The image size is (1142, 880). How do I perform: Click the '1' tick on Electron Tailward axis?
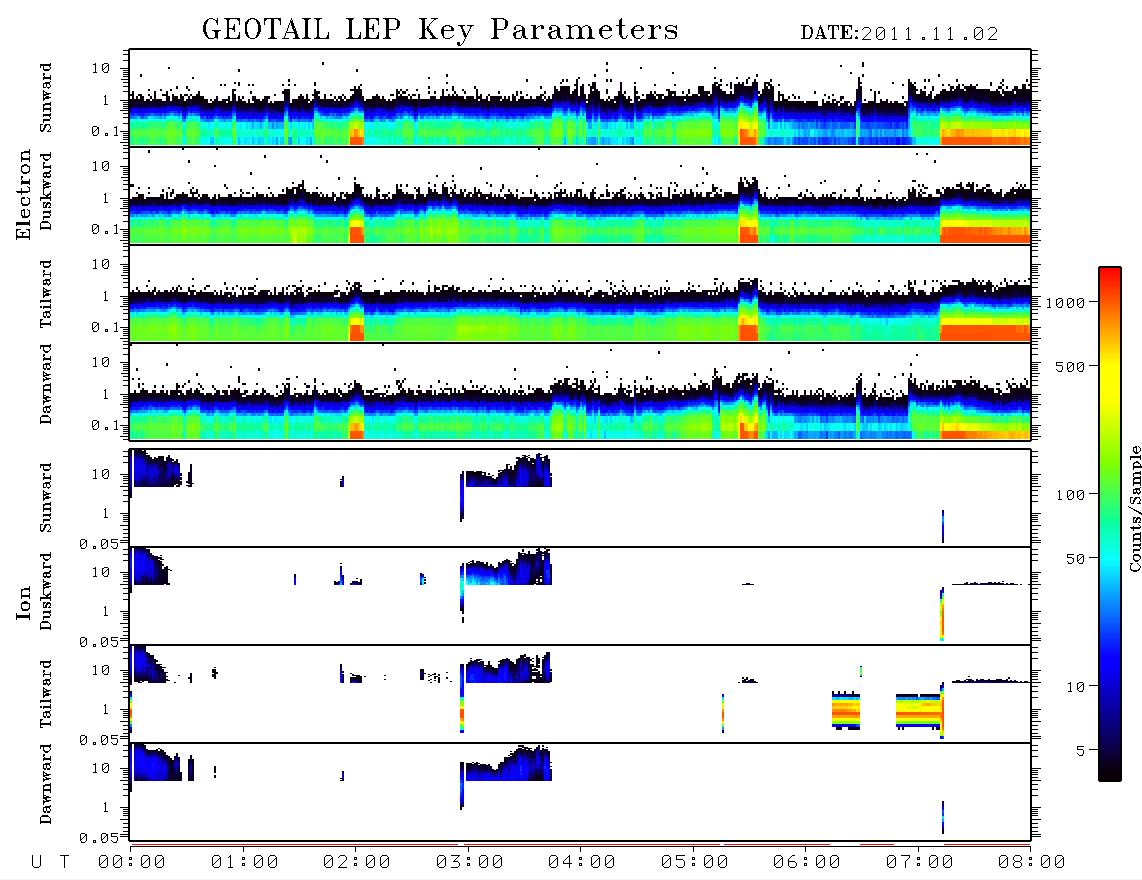(106, 296)
